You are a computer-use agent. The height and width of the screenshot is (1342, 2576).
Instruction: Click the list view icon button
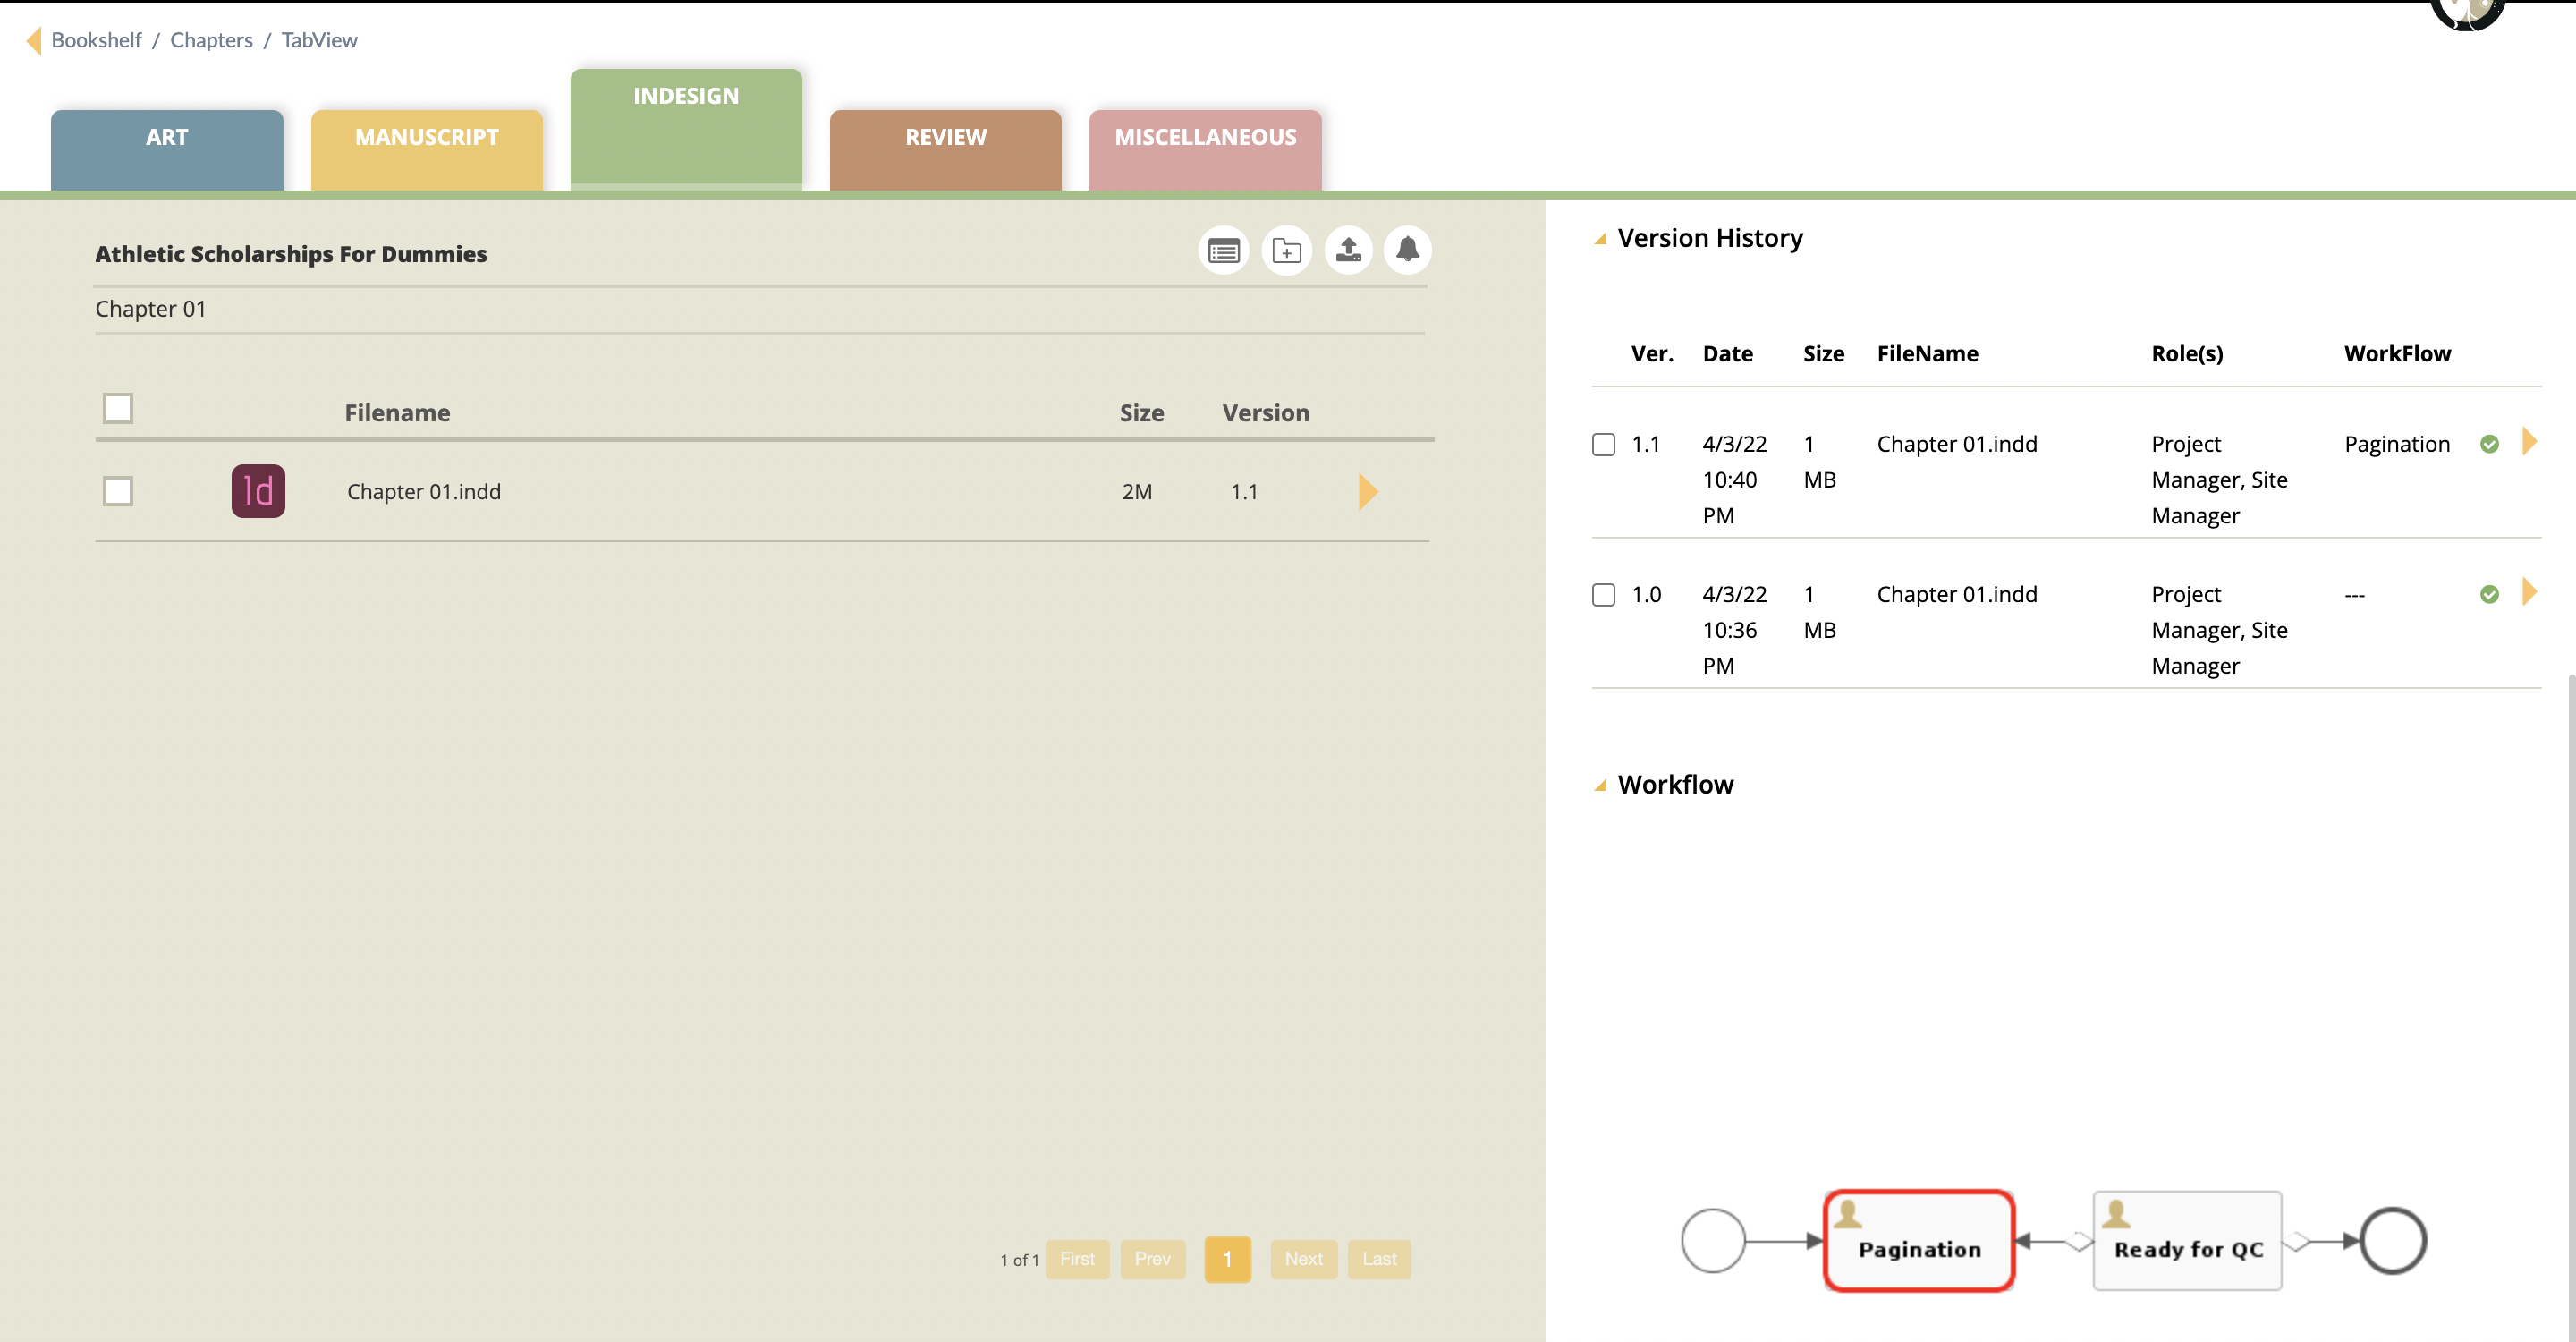pyautogui.click(x=1223, y=250)
